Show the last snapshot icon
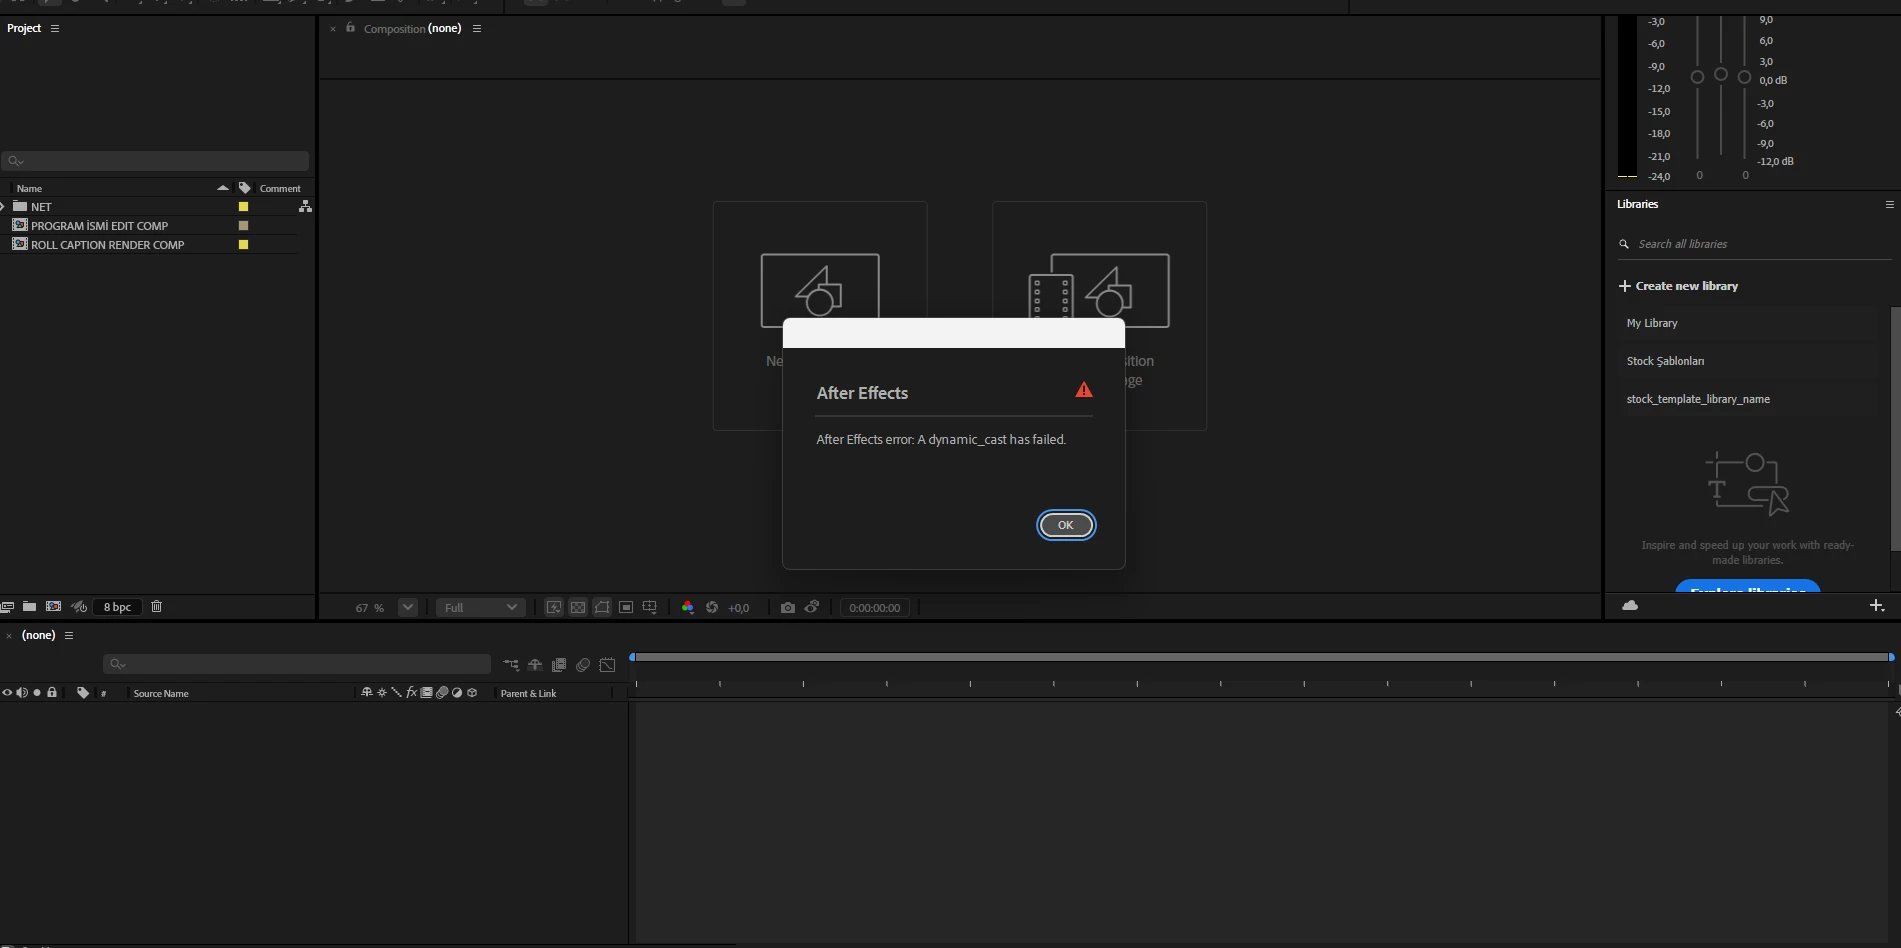 812,607
